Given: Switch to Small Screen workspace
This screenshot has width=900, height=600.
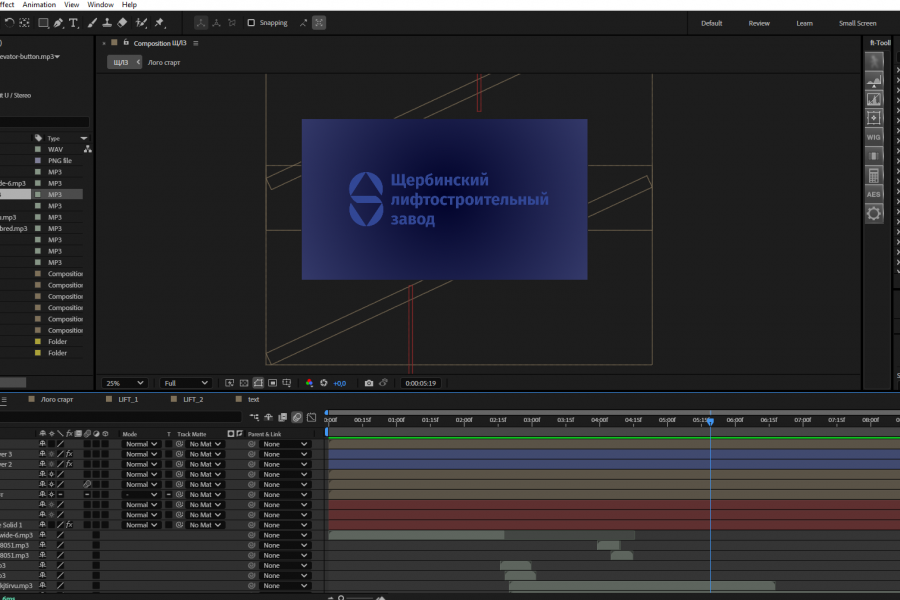Looking at the screenshot, I should pyautogui.click(x=858, y=24).
